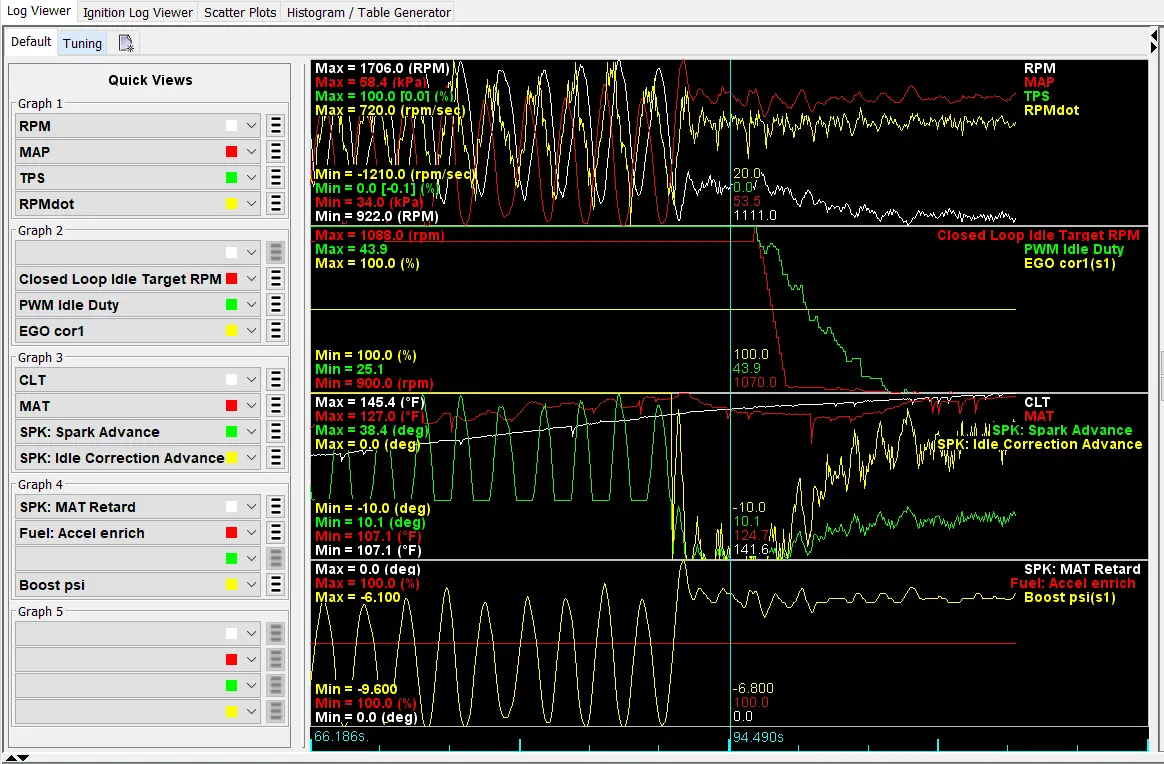
Task: Click the RPM legend label in graph 1
Action: tap(1039, 68)
